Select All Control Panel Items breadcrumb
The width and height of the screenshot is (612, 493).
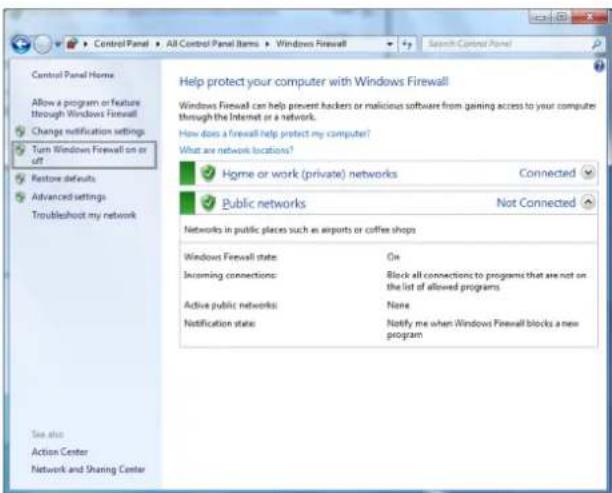tap(212, 44)
